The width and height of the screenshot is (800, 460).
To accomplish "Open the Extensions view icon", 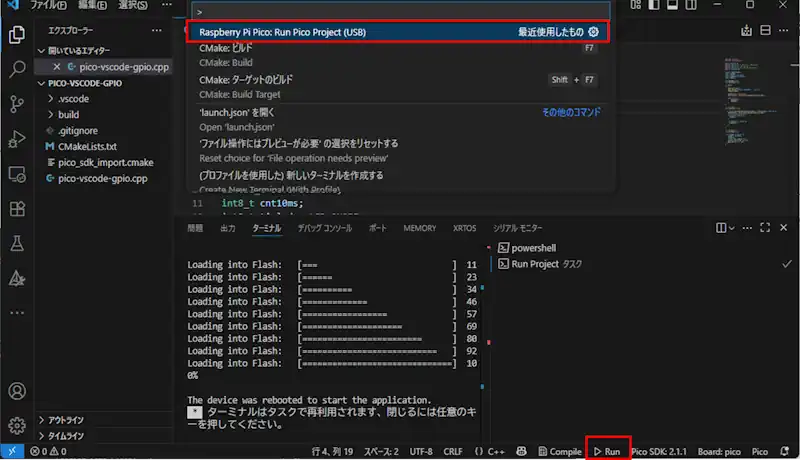I will pos(17,209).
